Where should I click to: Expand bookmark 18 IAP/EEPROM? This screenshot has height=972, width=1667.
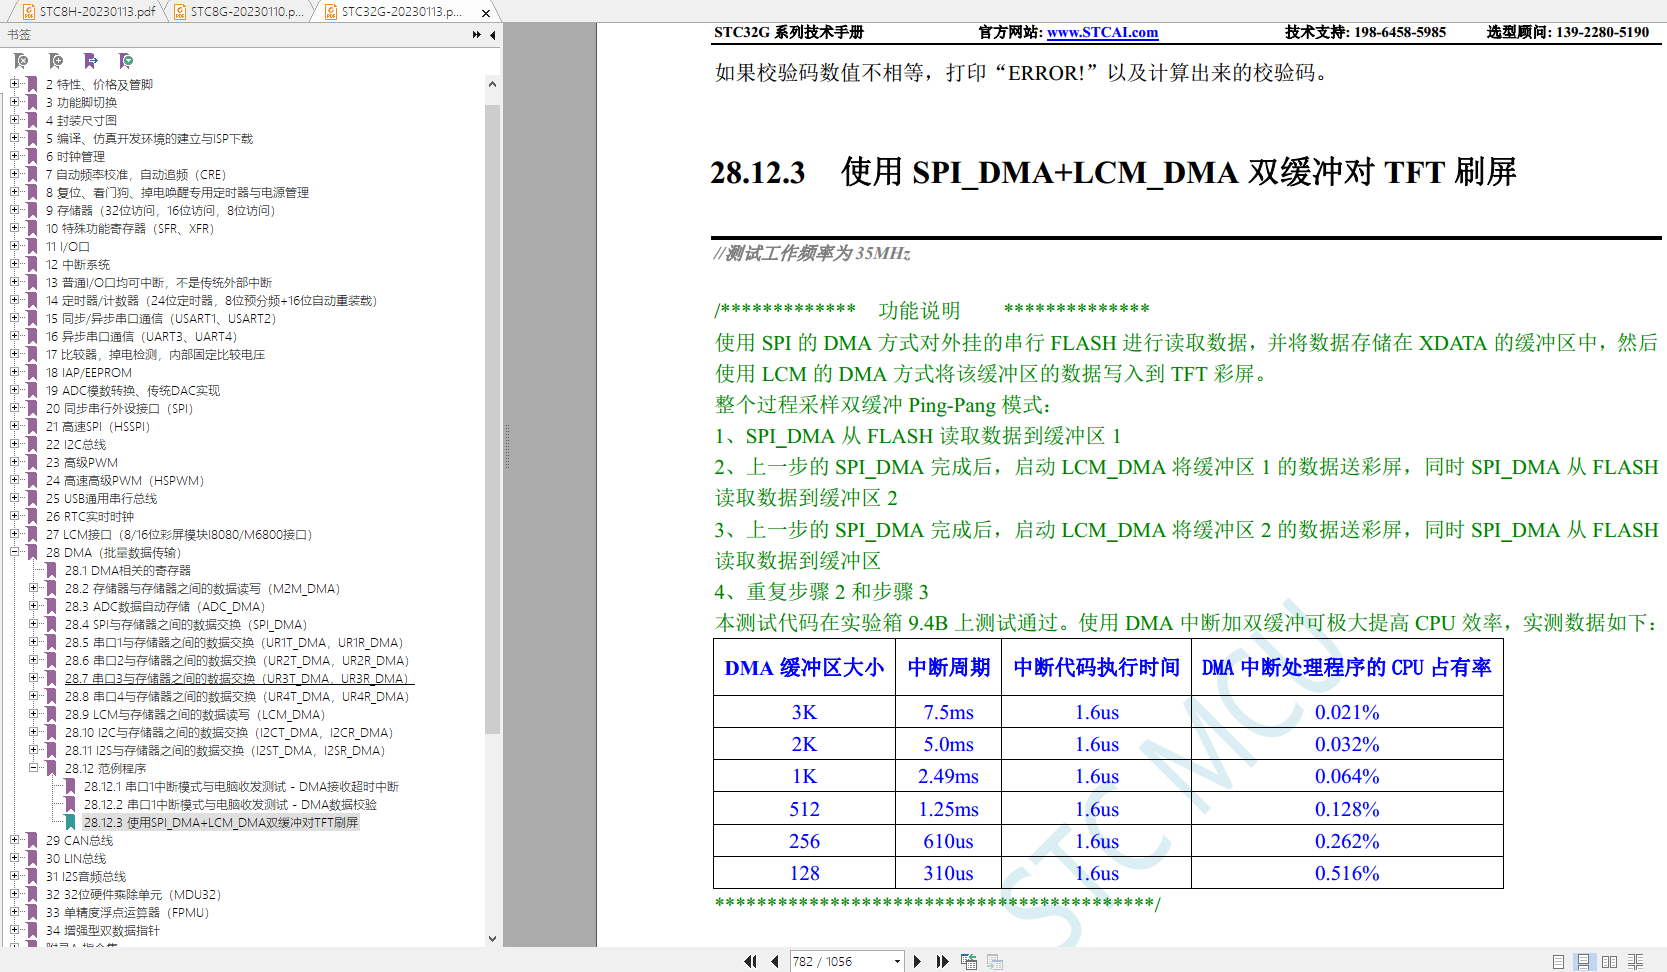[15, 372]
